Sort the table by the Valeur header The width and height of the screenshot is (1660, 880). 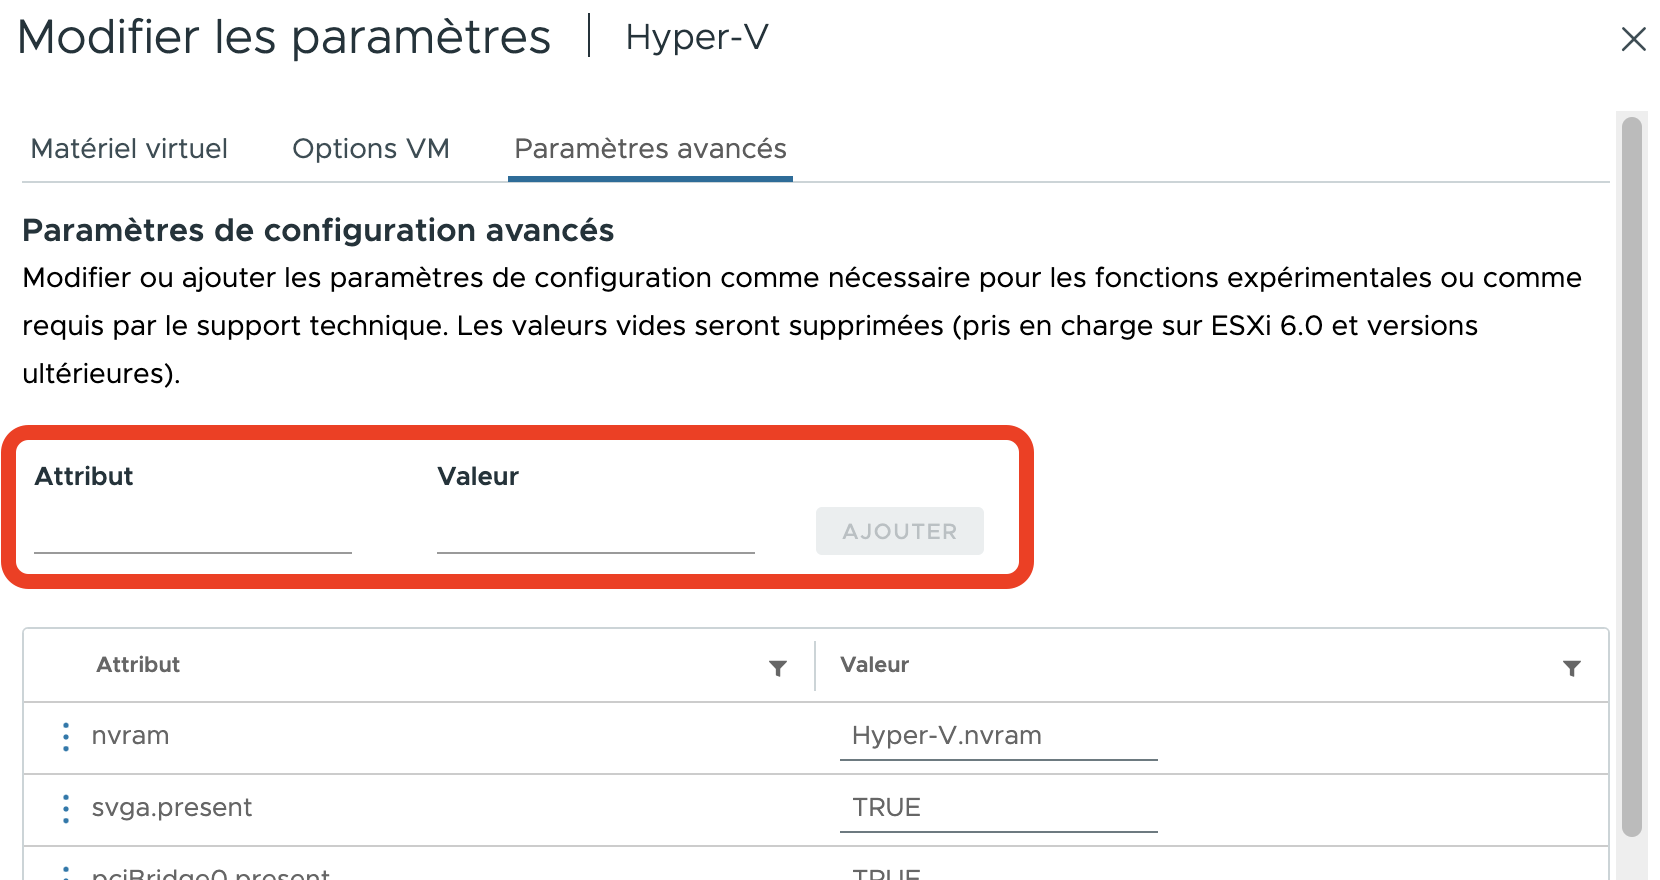[874, 665]
